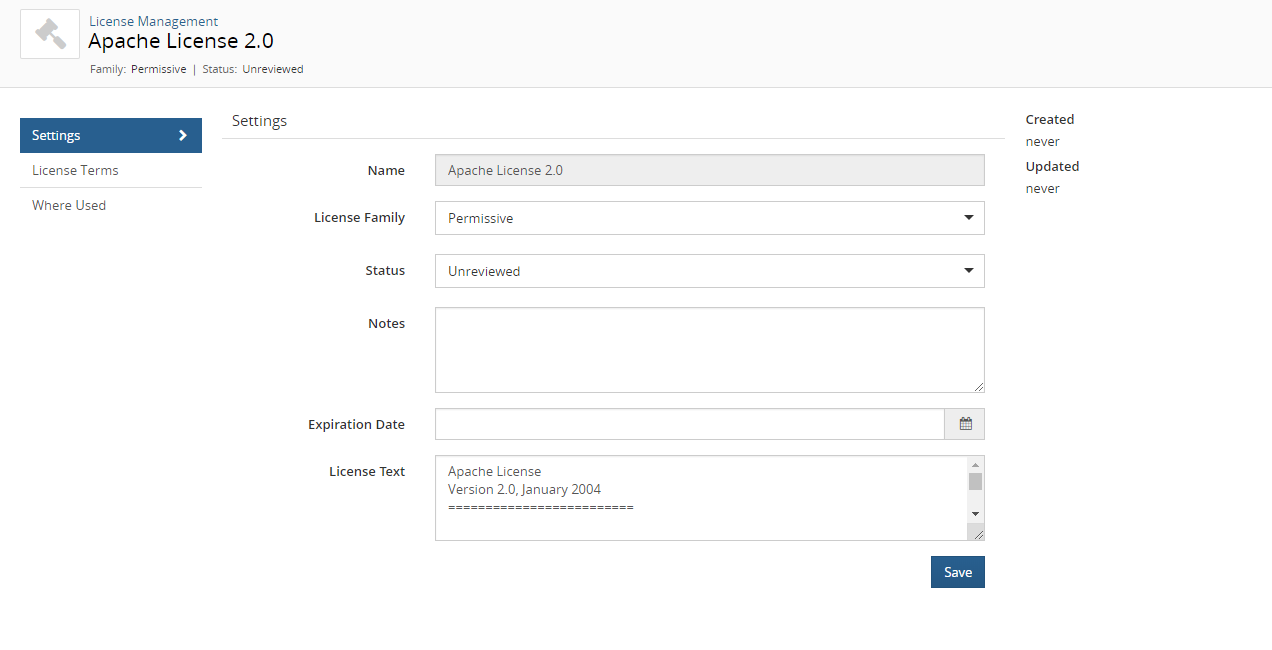Image resolution: width=1272 pixels, height=650 pixels.
Task: Open the Expiration Date calendar picker
Action: (x=965, y=424)
